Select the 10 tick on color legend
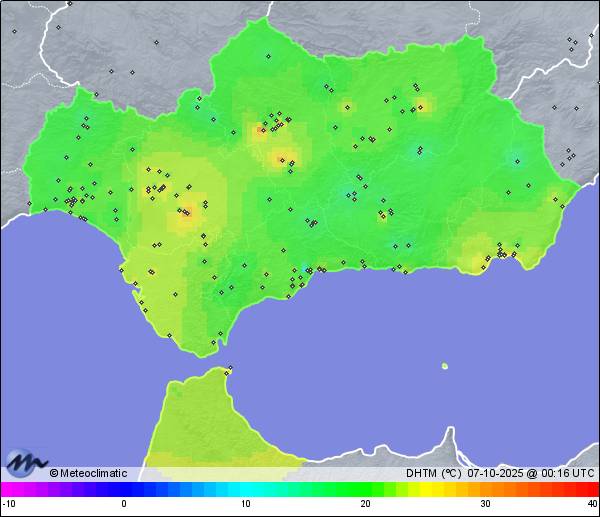 click(x=245, y=504)
